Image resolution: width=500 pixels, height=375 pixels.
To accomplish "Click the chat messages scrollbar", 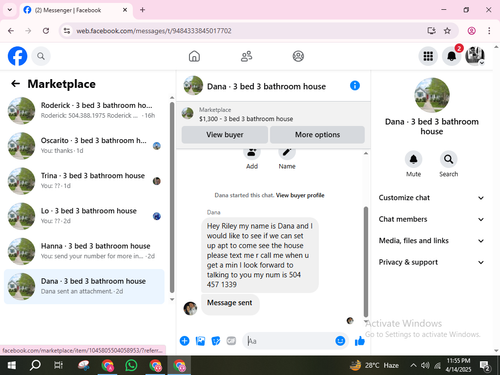I will point(366,262).
